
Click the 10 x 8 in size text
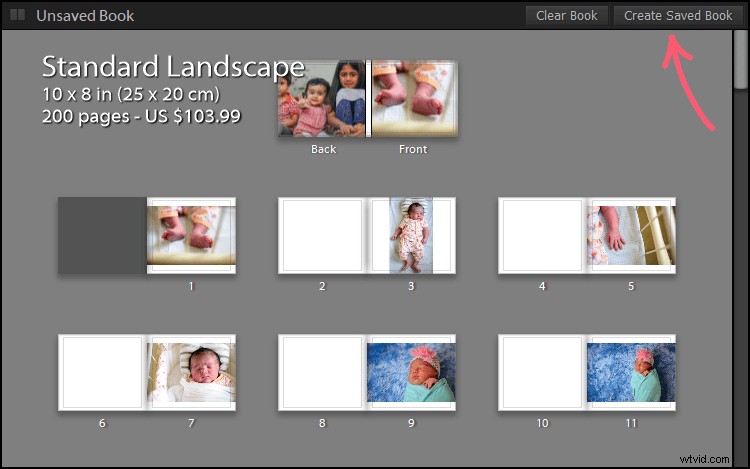[x=131, y=94]
